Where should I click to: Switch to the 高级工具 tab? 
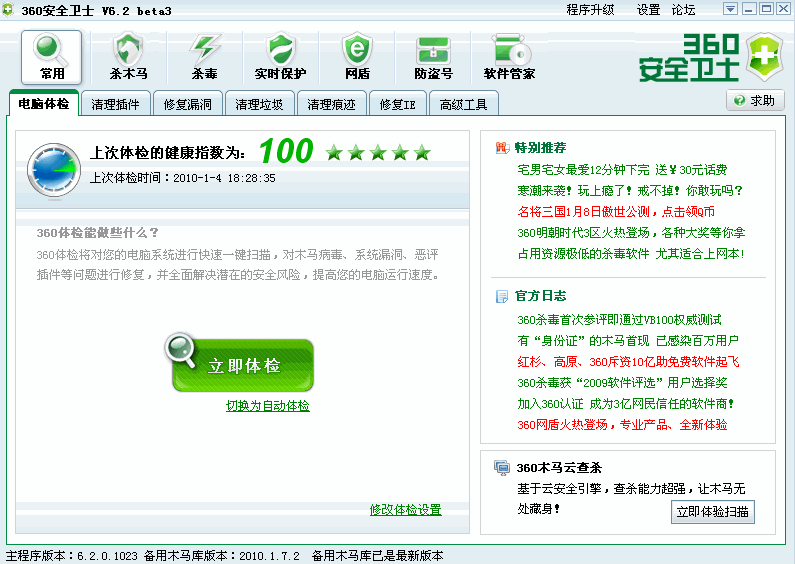pos(463,104)
